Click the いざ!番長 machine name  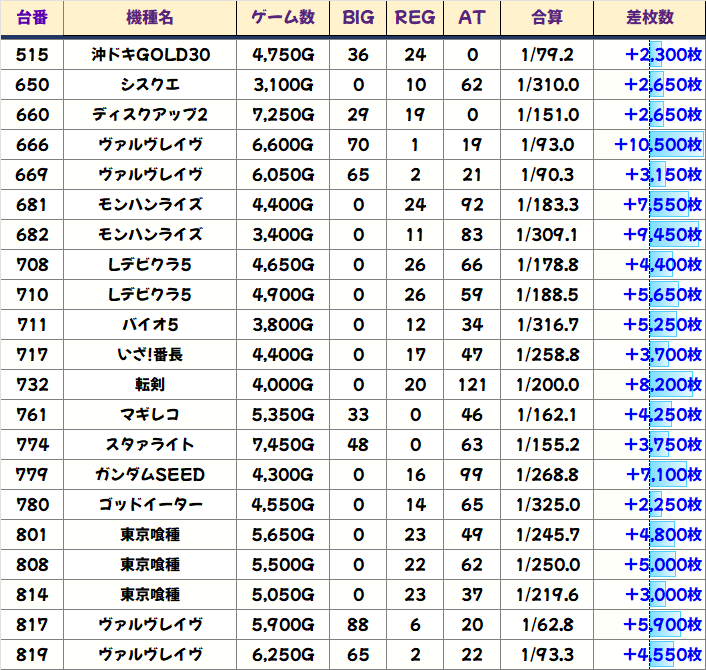(150, 355)
